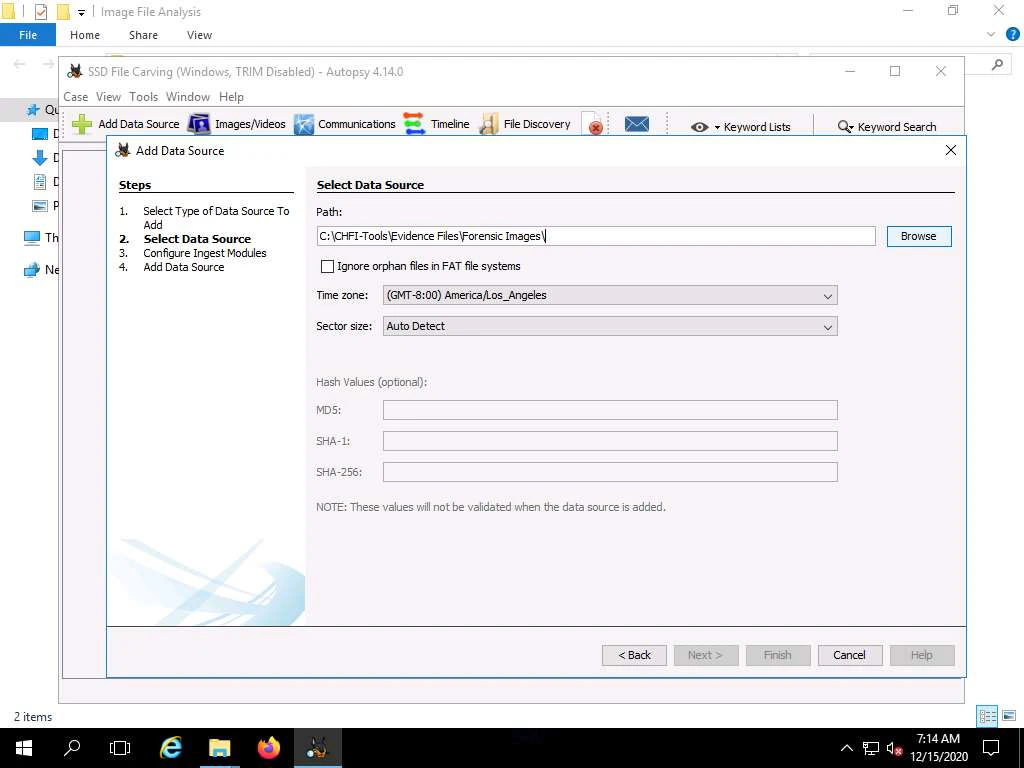Open the Case menu
The width and height of the screenshot is (1024, 768).
[x=76, y=97]
